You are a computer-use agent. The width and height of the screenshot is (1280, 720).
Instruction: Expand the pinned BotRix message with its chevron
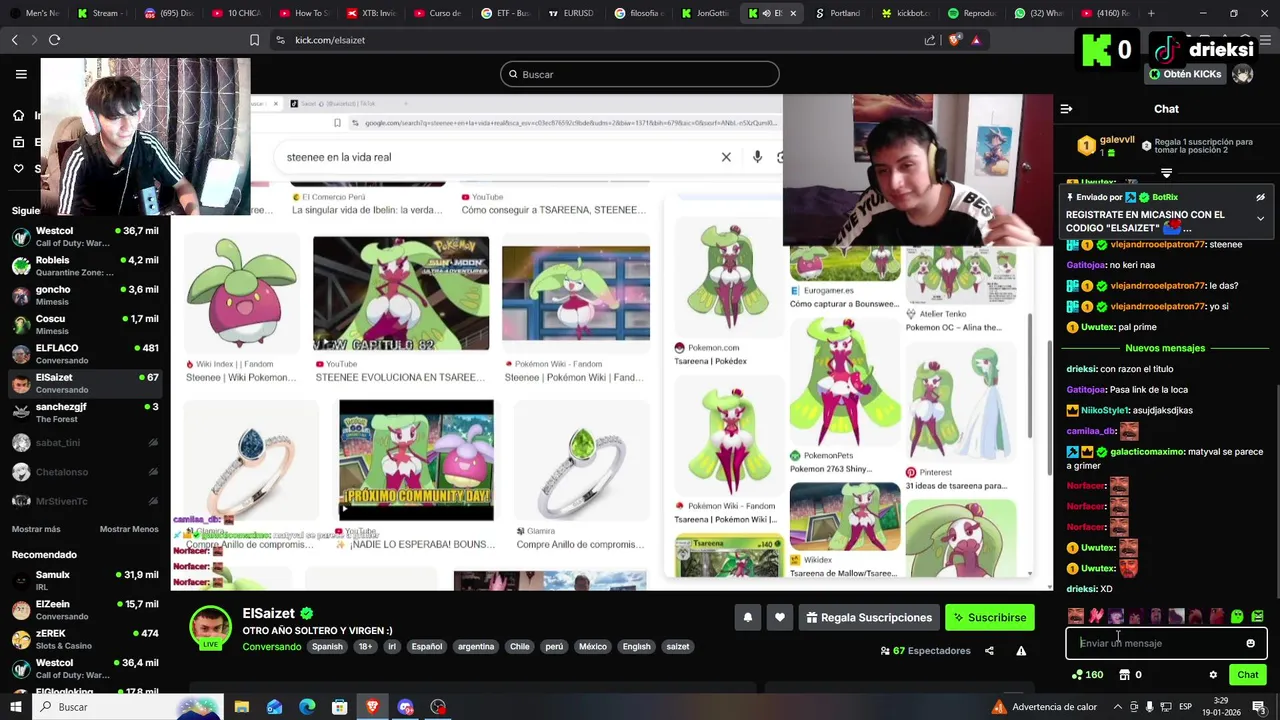1260,218
